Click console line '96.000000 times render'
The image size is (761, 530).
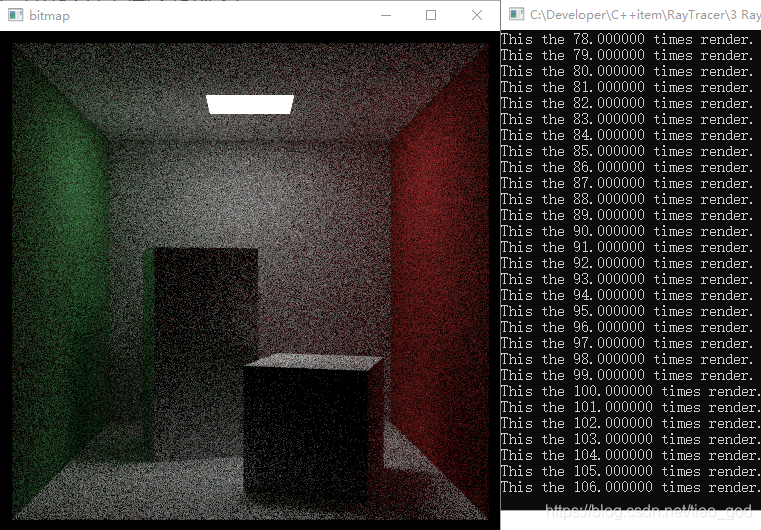click(627, 328)
